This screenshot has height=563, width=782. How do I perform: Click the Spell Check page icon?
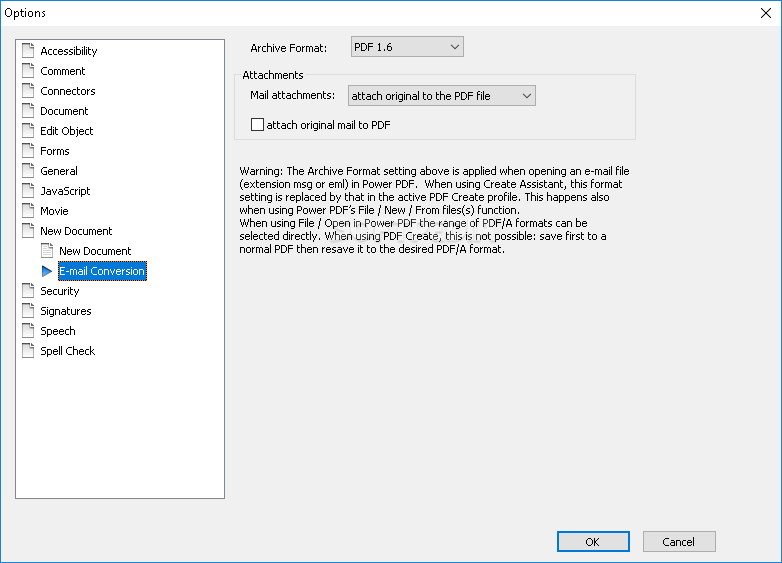(x=28, y=350)
